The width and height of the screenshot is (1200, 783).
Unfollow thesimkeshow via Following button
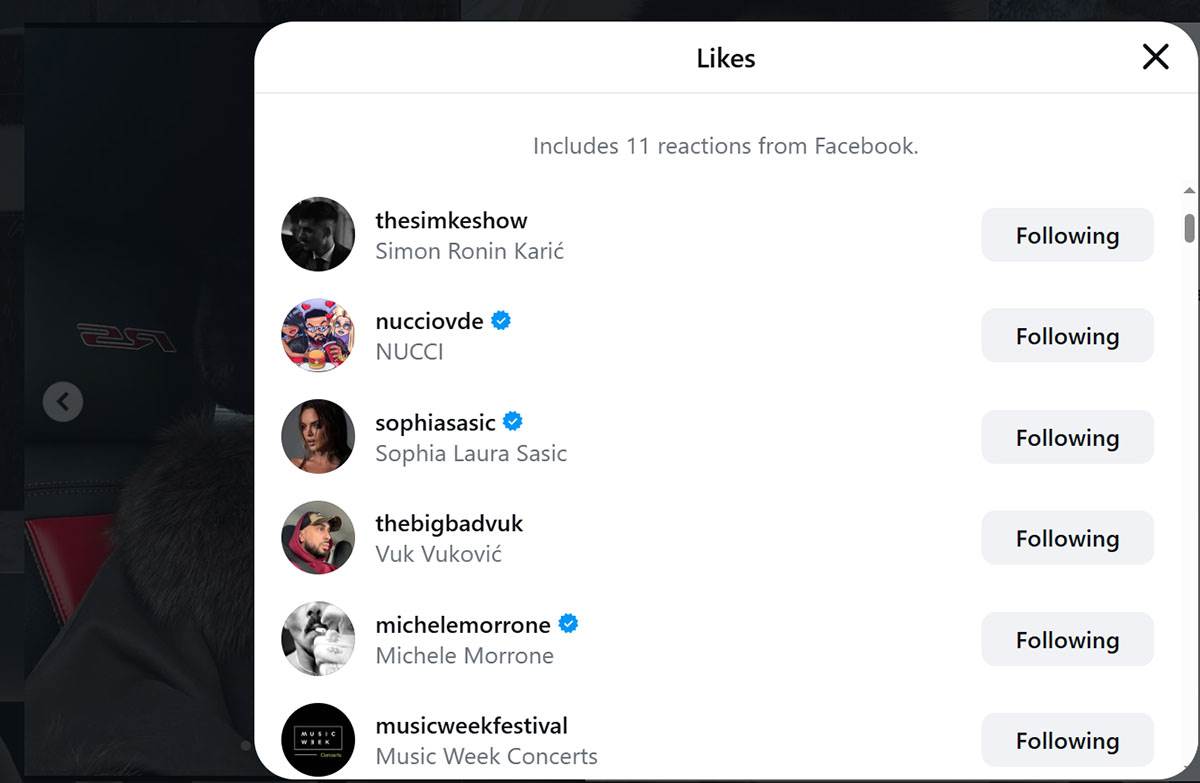tap(1067, 235)
